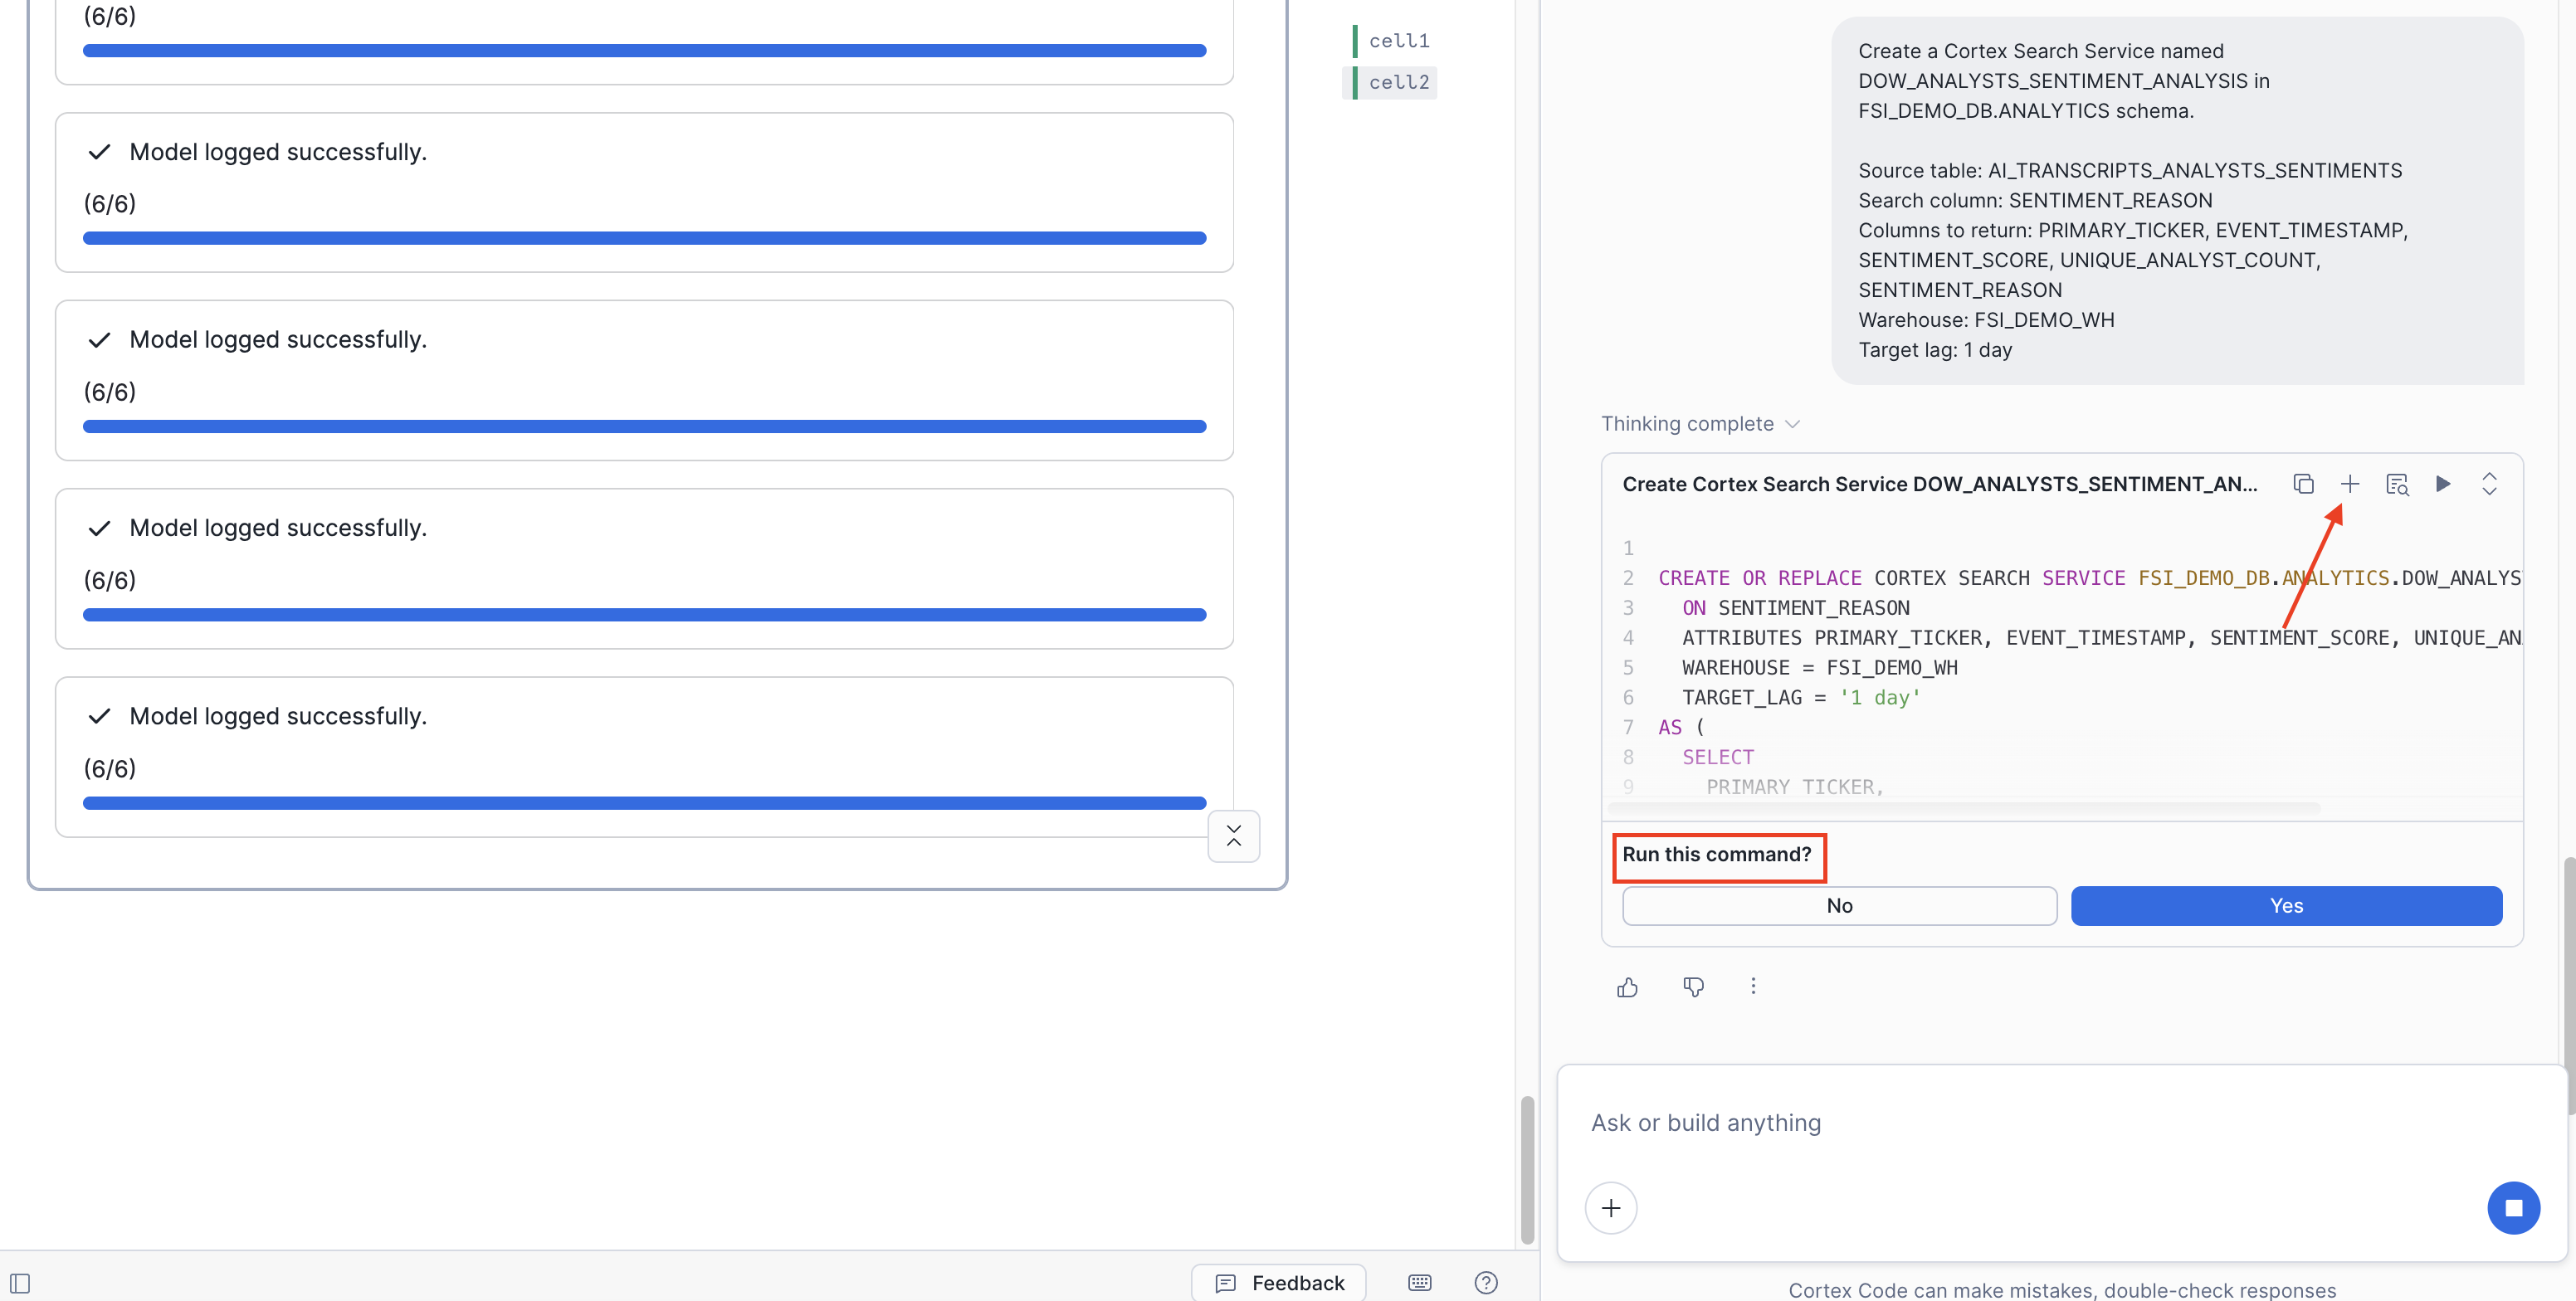Confirm running the command with Yes
2576x1301 pixels.
coord(2286,906)
